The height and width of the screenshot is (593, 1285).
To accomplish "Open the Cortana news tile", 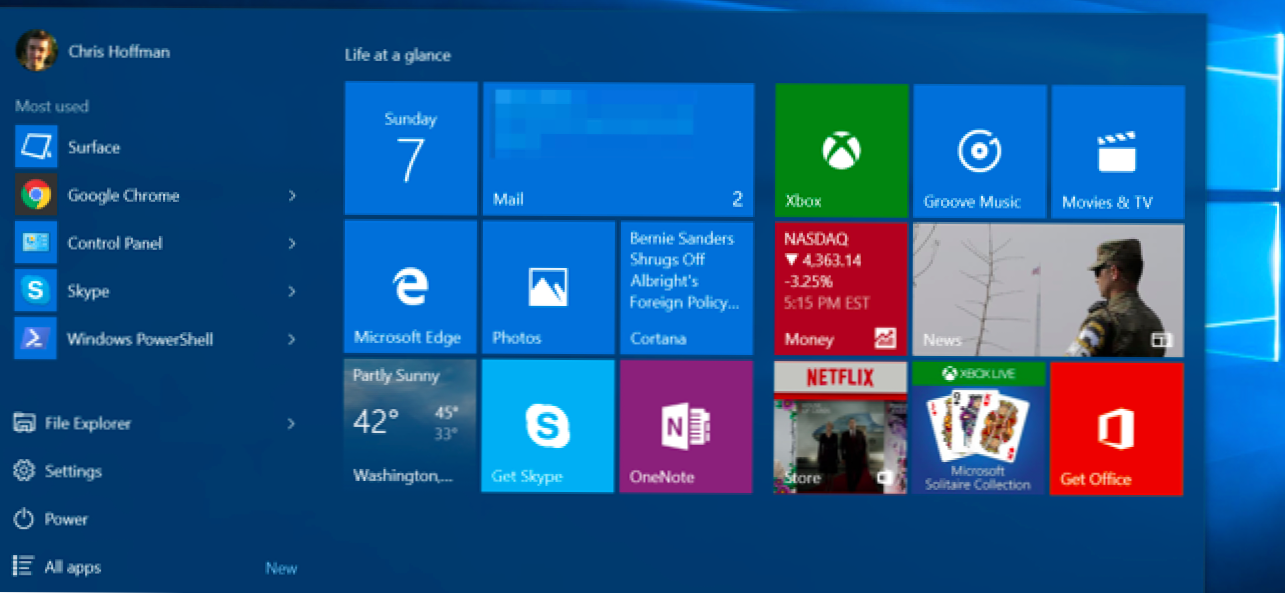I will tap(687, 288).
